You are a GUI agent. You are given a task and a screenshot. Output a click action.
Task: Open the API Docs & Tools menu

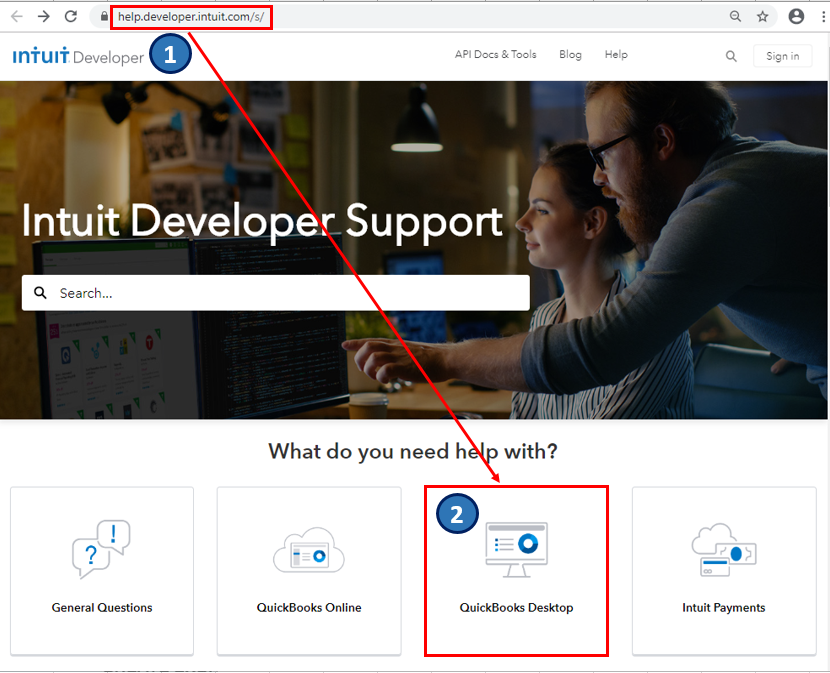[x=495, y=55]
